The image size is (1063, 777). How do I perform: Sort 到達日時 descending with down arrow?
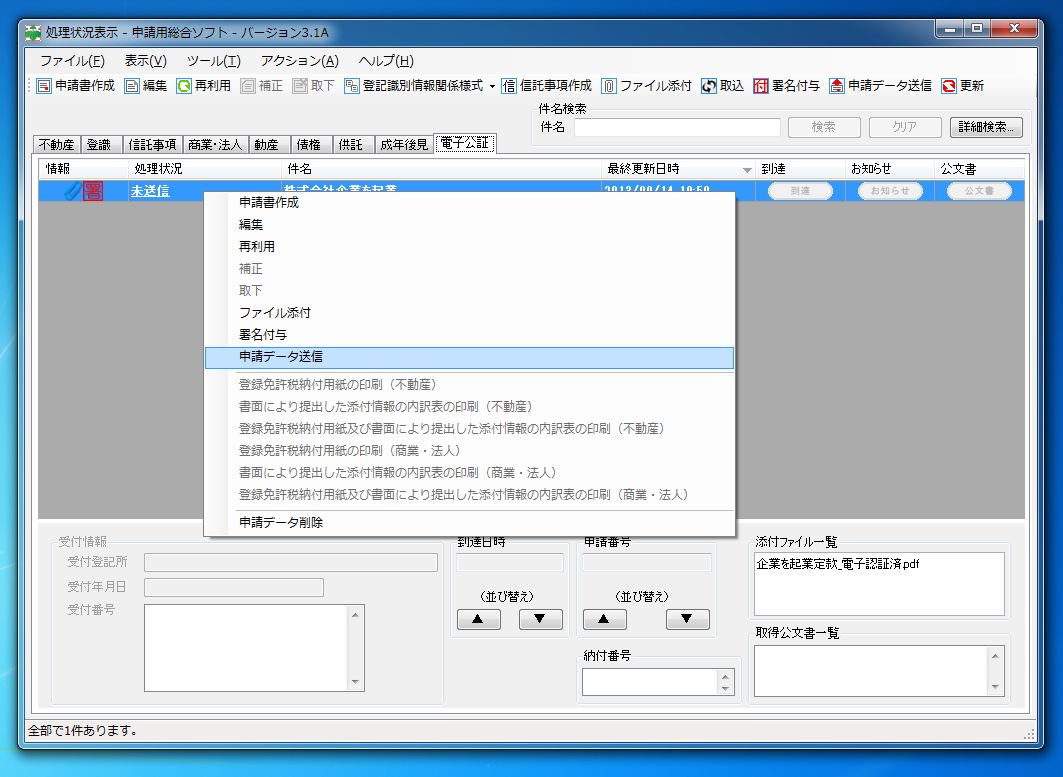tap(540, 619)
